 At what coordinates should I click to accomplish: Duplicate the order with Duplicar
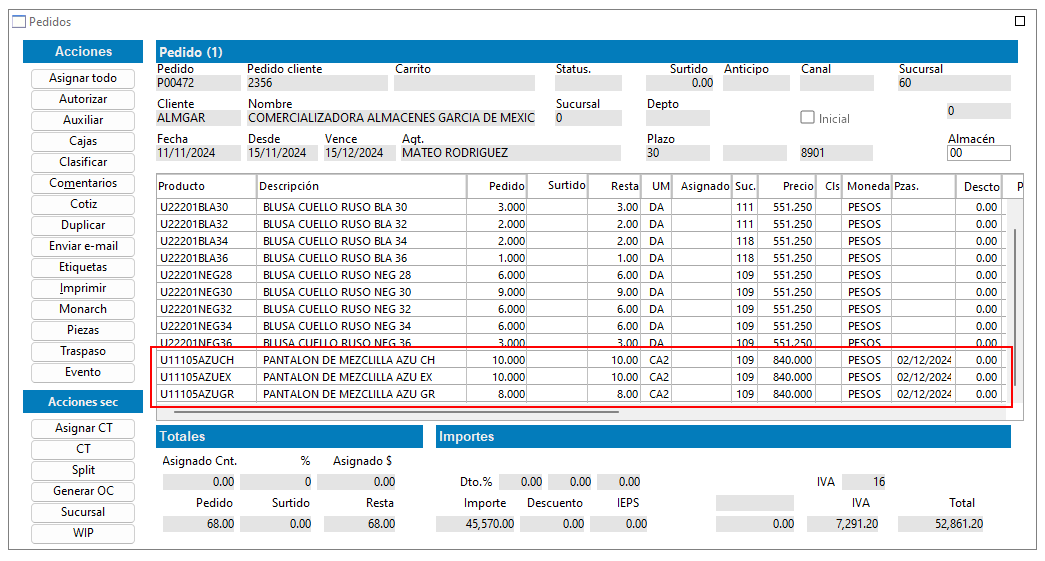83,225
